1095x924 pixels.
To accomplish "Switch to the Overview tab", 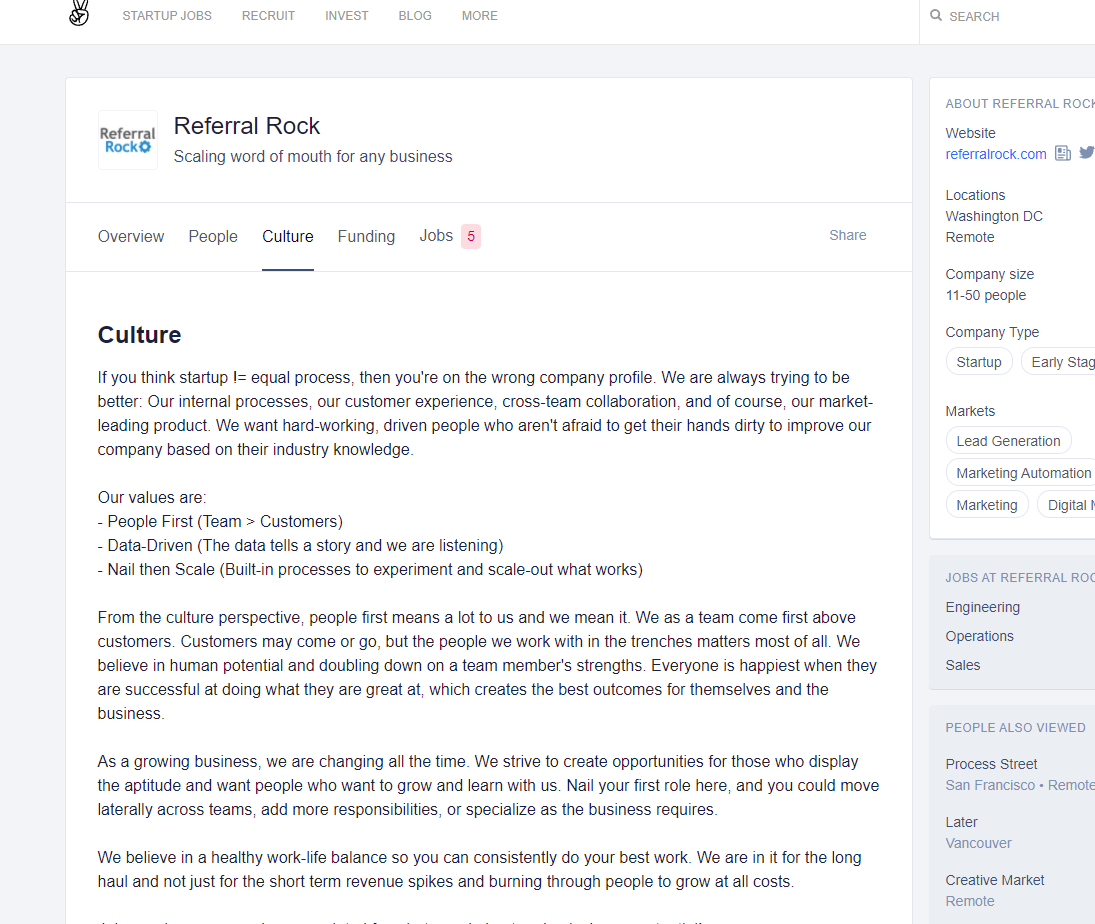I will pos(131,237).
